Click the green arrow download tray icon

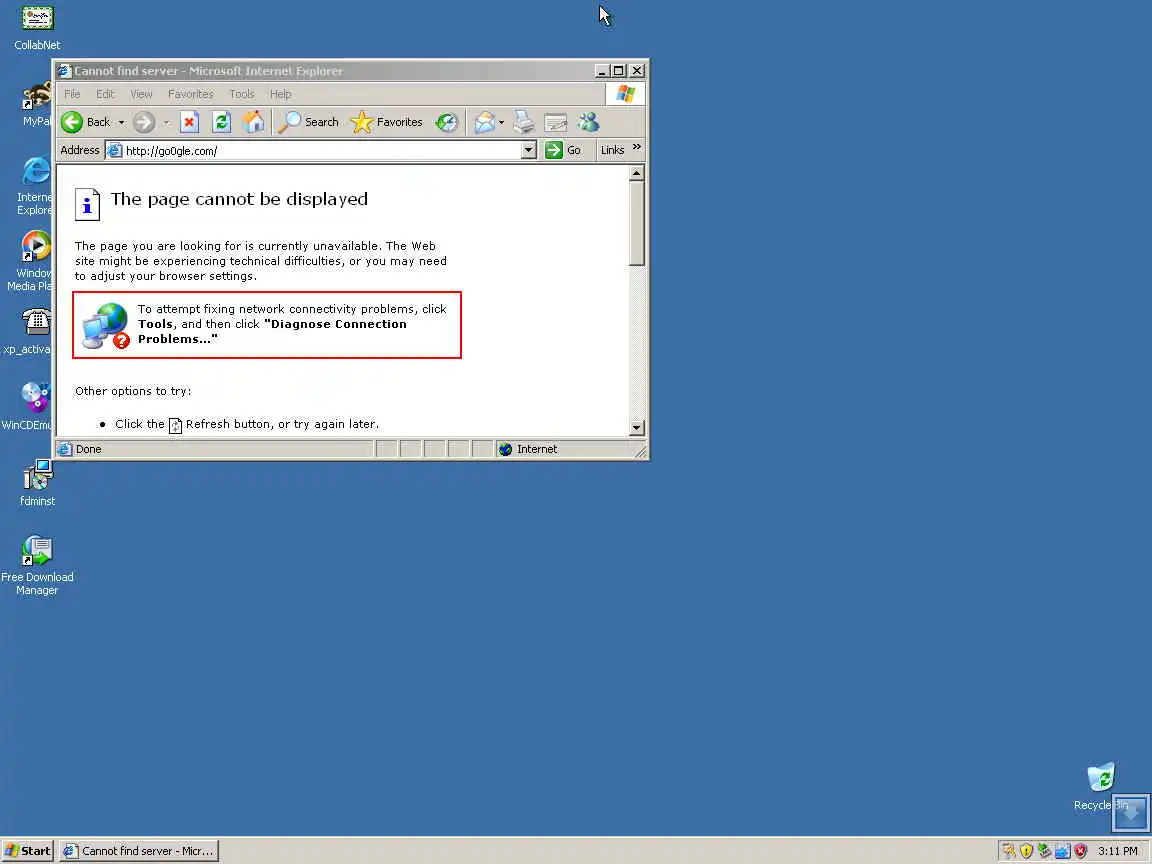point(1044,851)
